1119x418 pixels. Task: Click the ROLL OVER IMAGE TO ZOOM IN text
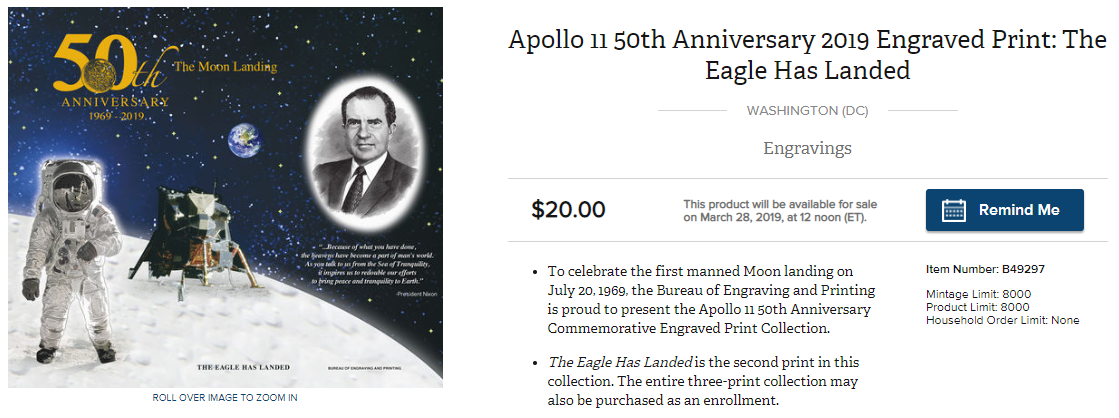[x=225, y=397]
